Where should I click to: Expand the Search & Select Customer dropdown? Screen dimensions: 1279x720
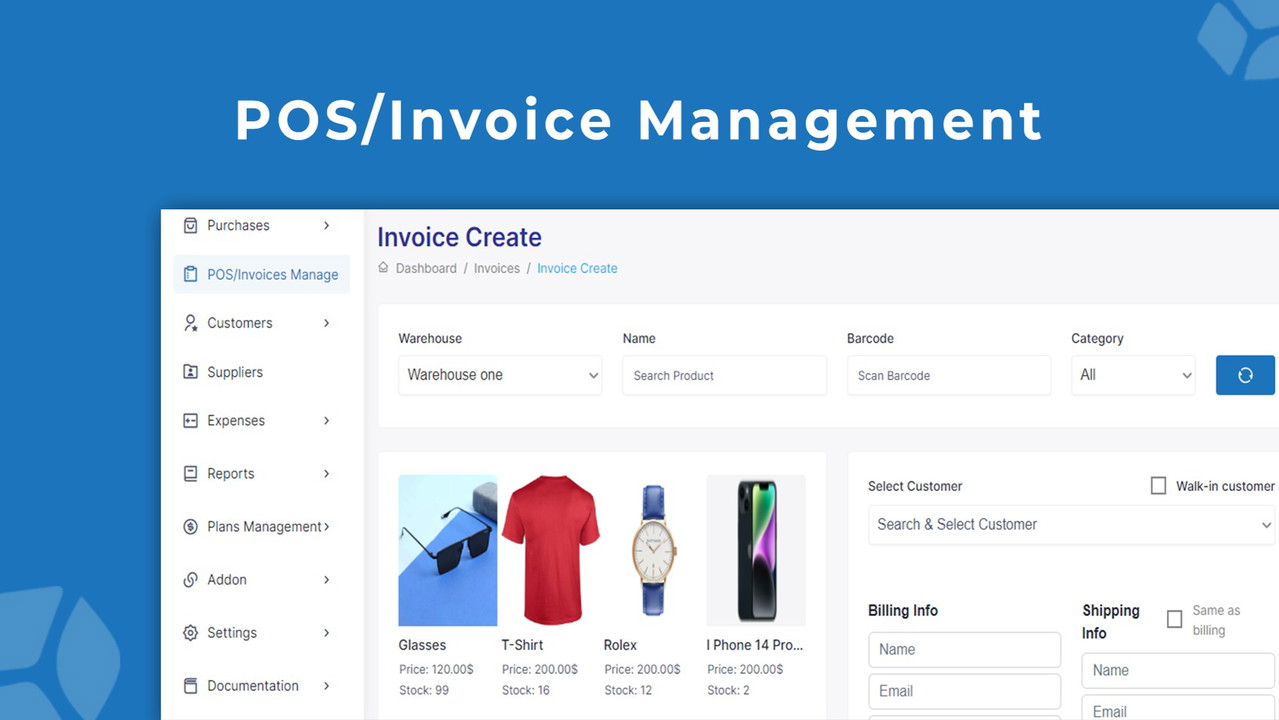tap(1071, 525)
